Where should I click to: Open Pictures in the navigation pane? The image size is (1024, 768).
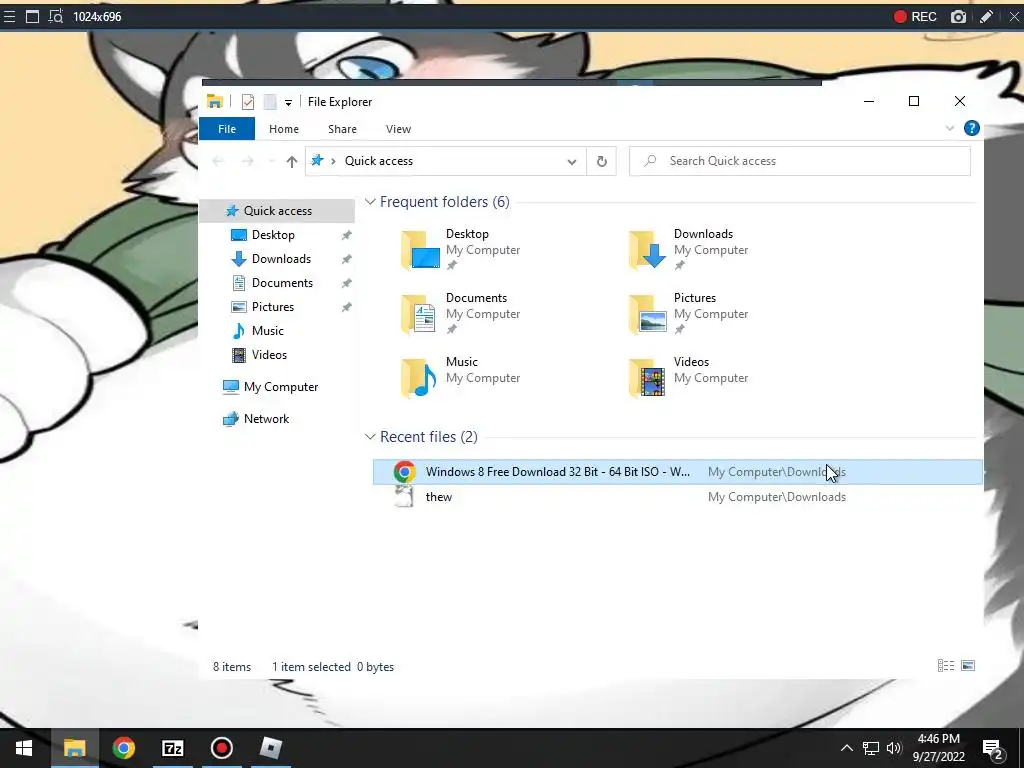272,307
